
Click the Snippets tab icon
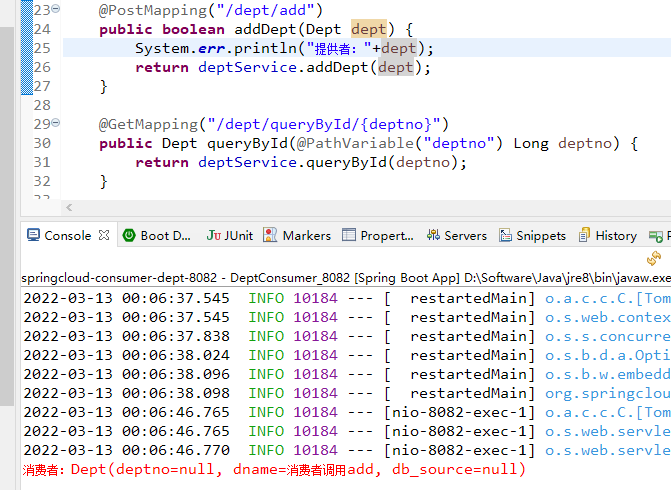[505, 235]
